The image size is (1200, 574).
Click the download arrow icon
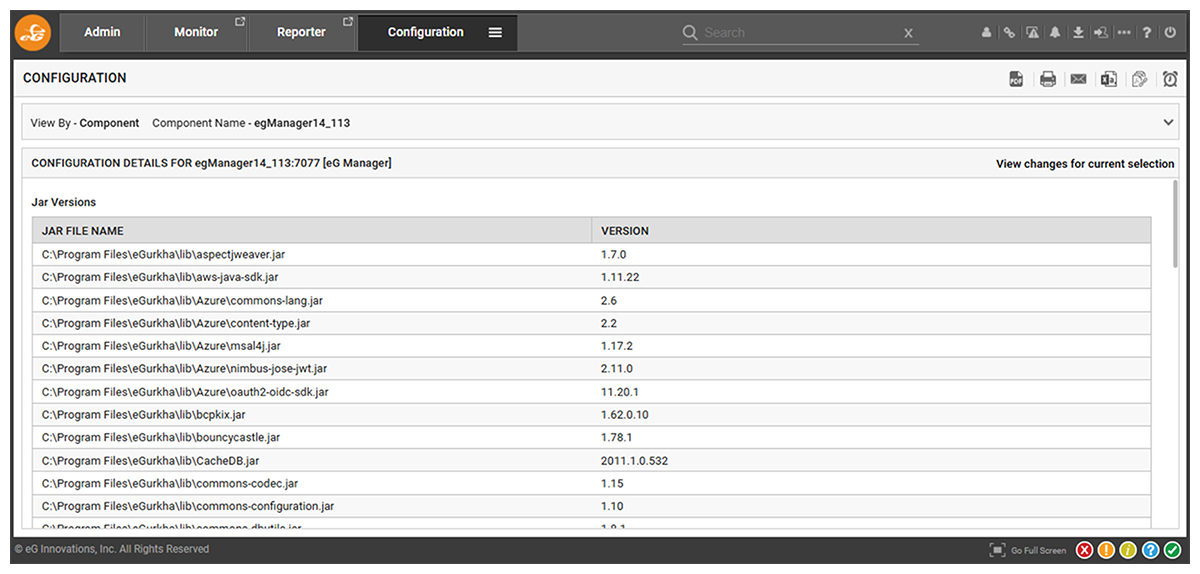tap(1078, 33)
